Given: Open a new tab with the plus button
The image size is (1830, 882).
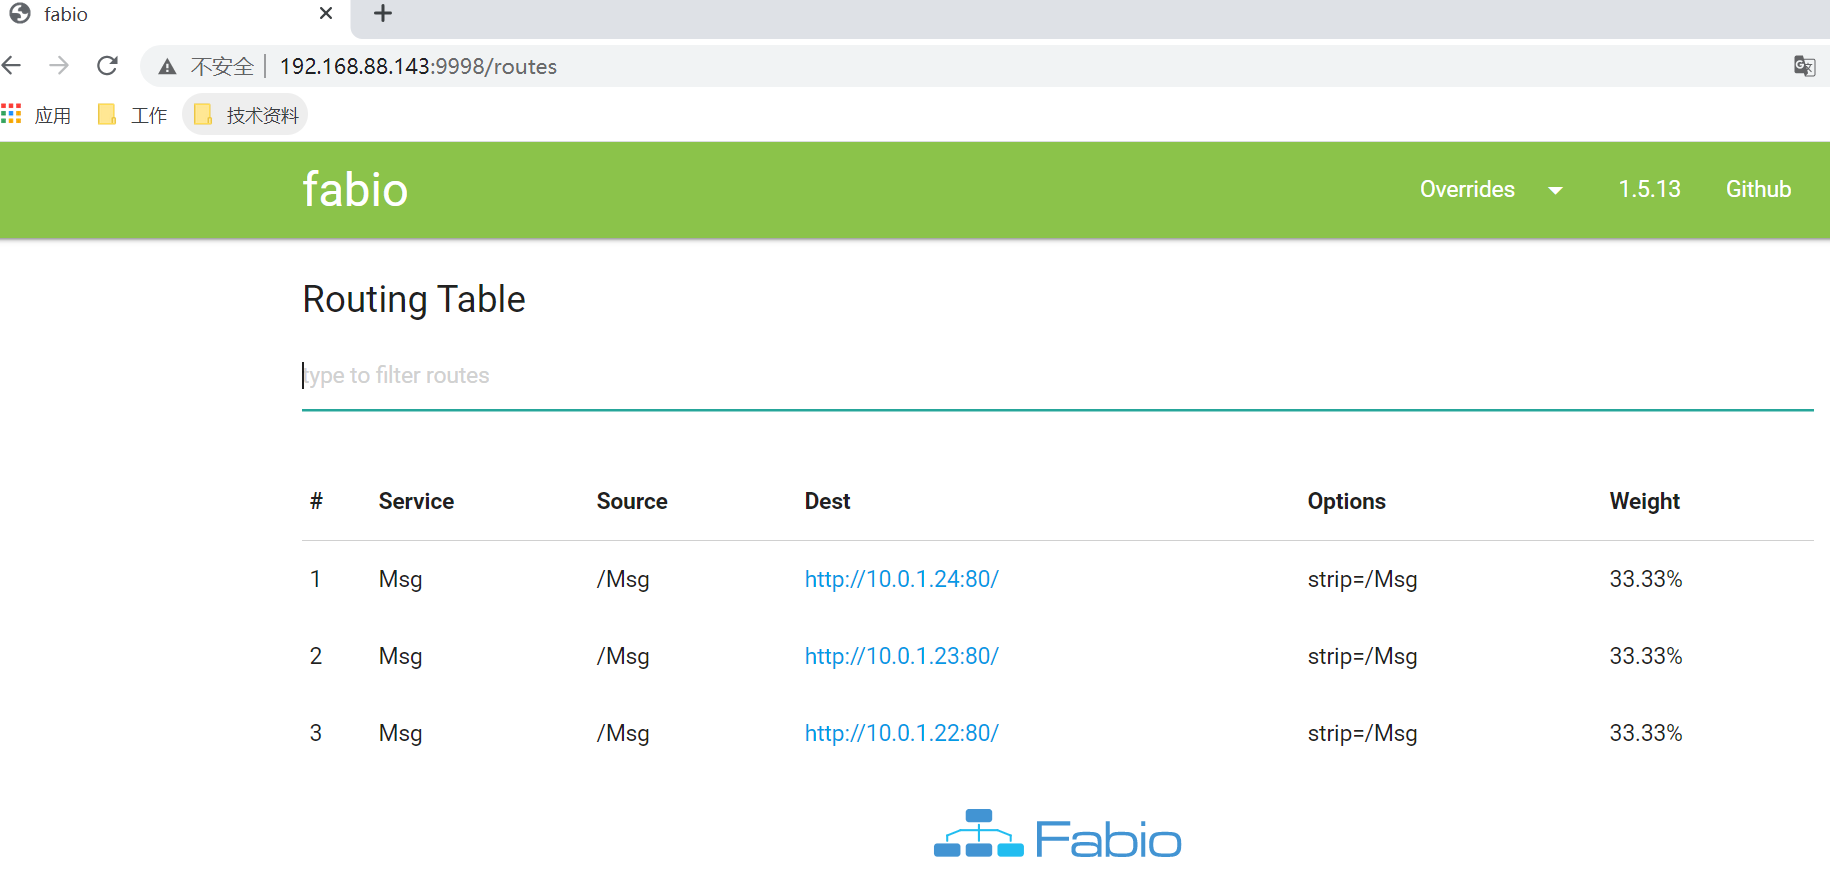Looking at the screenshot, I should point(382,14).
